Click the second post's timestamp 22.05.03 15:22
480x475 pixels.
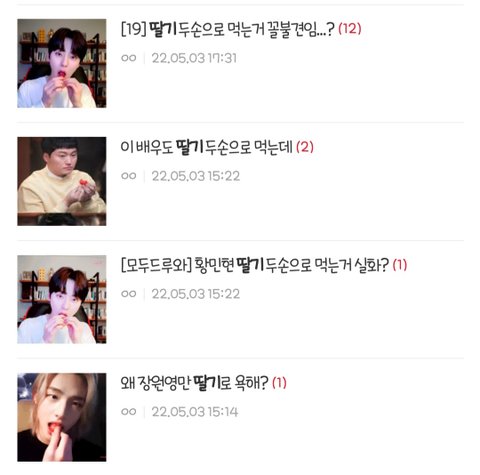click(196, 176)
